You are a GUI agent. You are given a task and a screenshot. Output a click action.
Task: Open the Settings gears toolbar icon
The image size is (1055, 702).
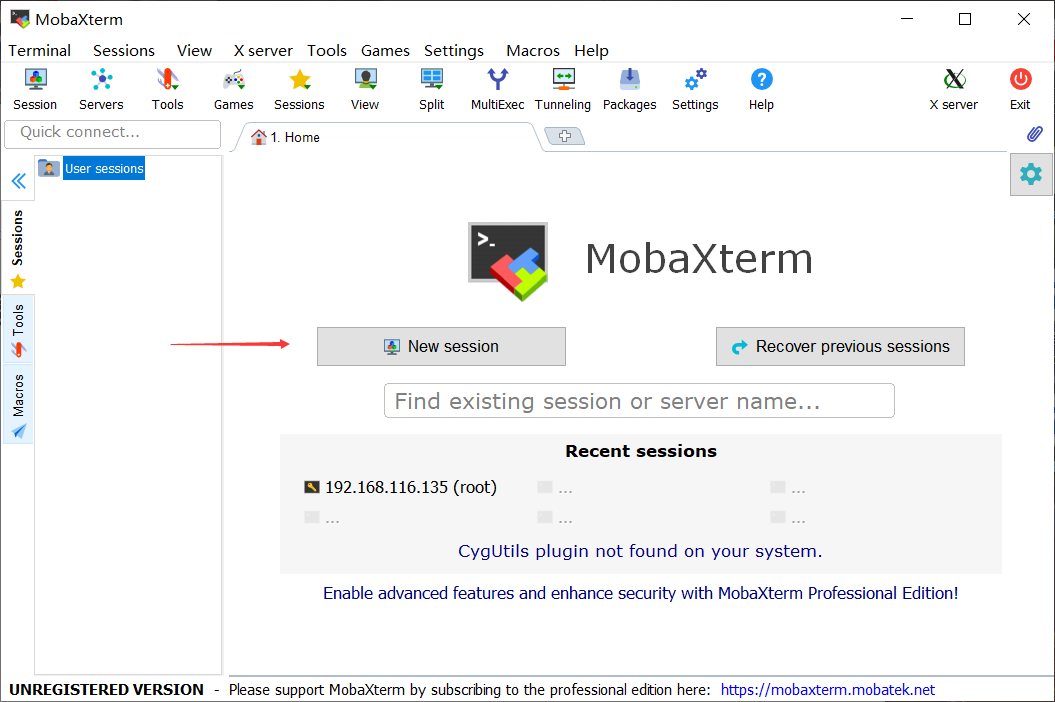coord(695,89)
